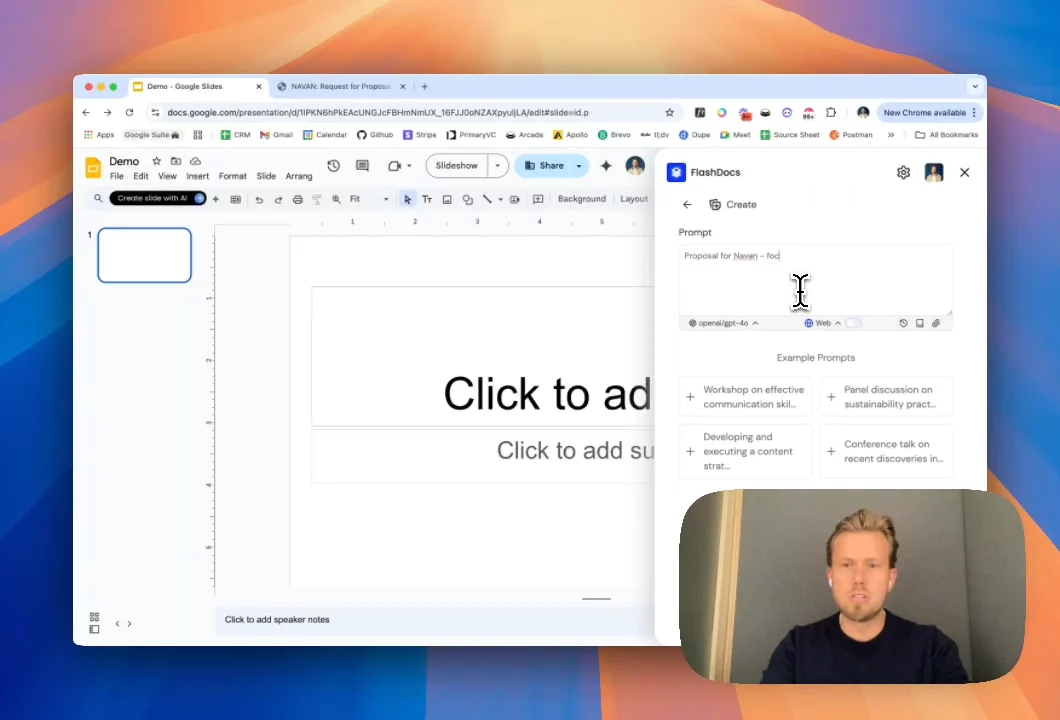
Task: Select the text box tool in toolbar
Action: click(x=427, y=200)
